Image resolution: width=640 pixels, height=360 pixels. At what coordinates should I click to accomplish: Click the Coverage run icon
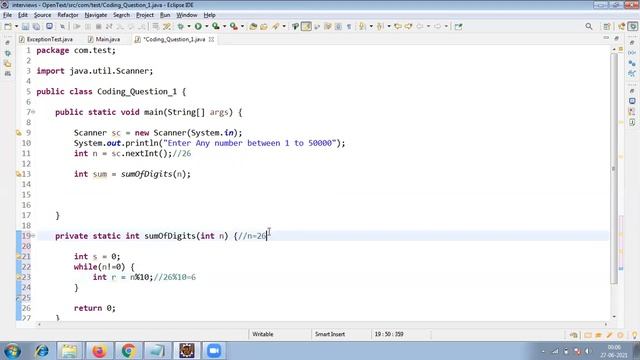216,27
